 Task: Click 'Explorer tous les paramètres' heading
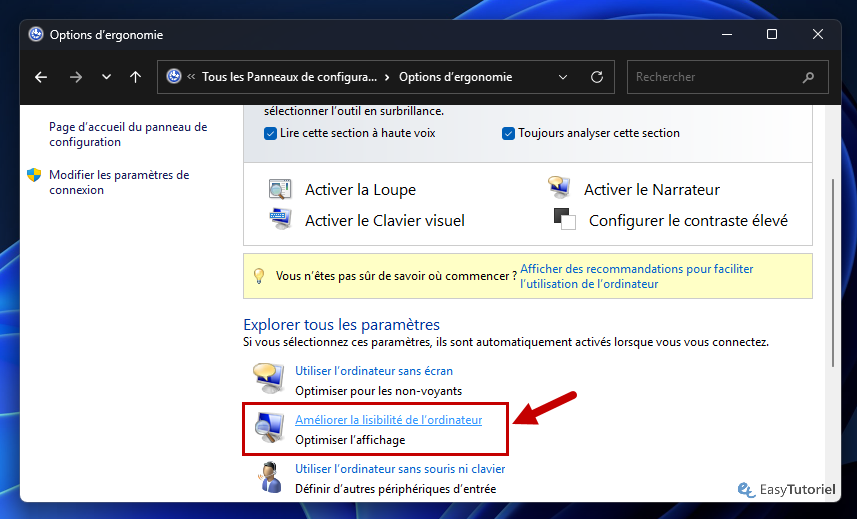pyautogui.click(x=341, y=325)
